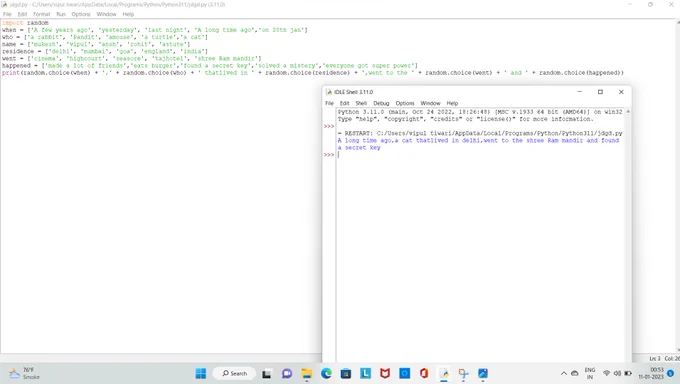Open the Windows Start menu
The image size is (680, 384).
[x=201, y=373]
